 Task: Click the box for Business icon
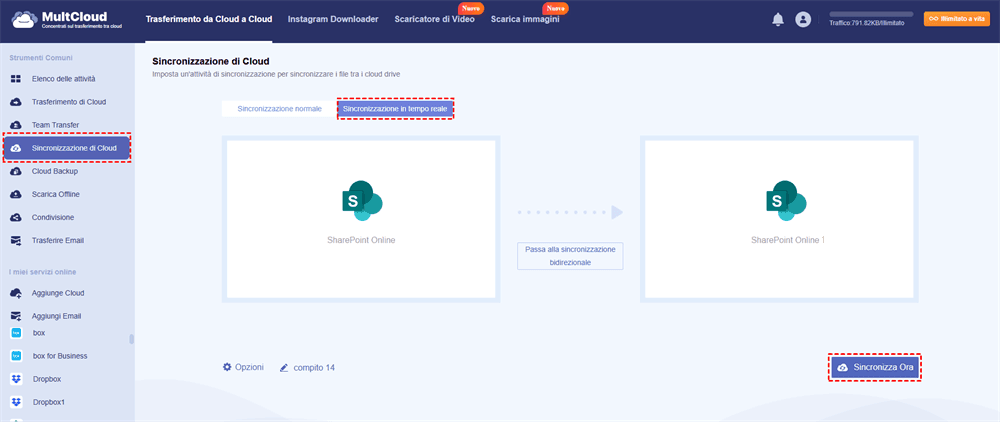click(17, 356)
